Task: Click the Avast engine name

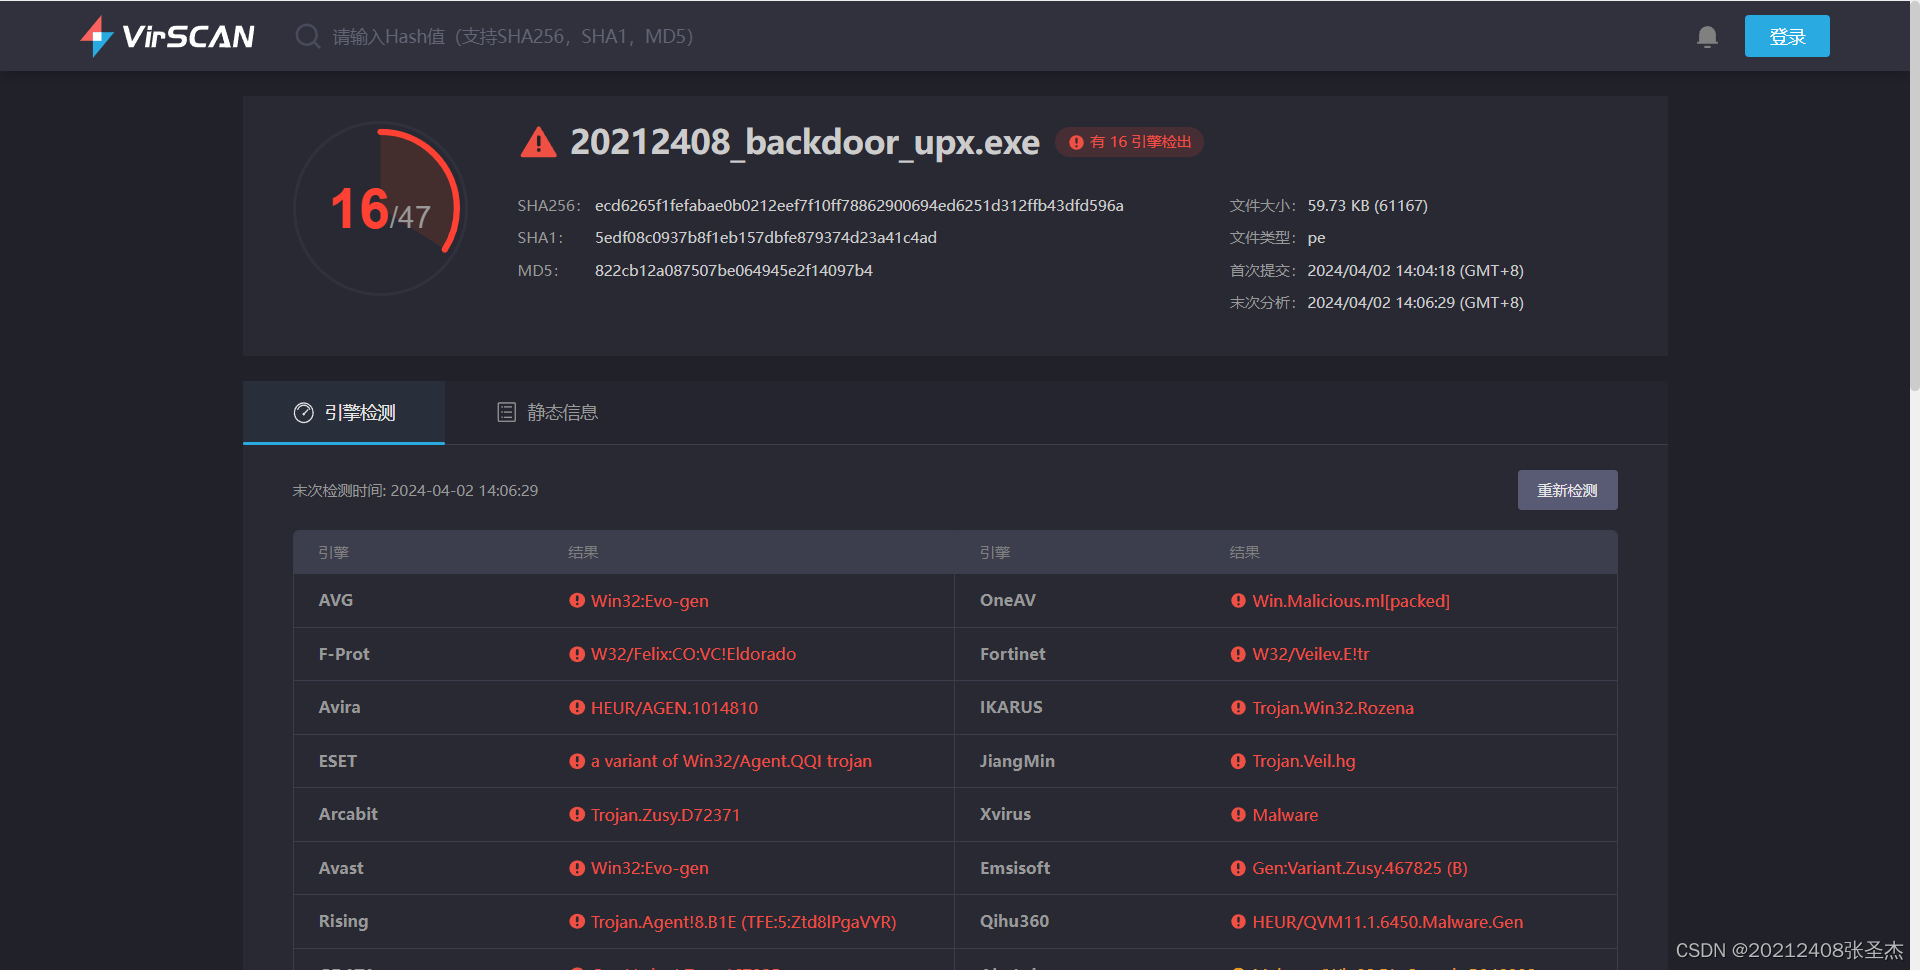Action: (x=341, y=868)
